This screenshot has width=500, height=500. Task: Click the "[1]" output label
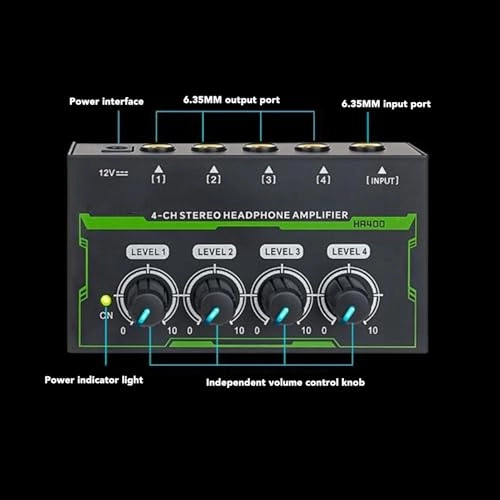[159, 179]
